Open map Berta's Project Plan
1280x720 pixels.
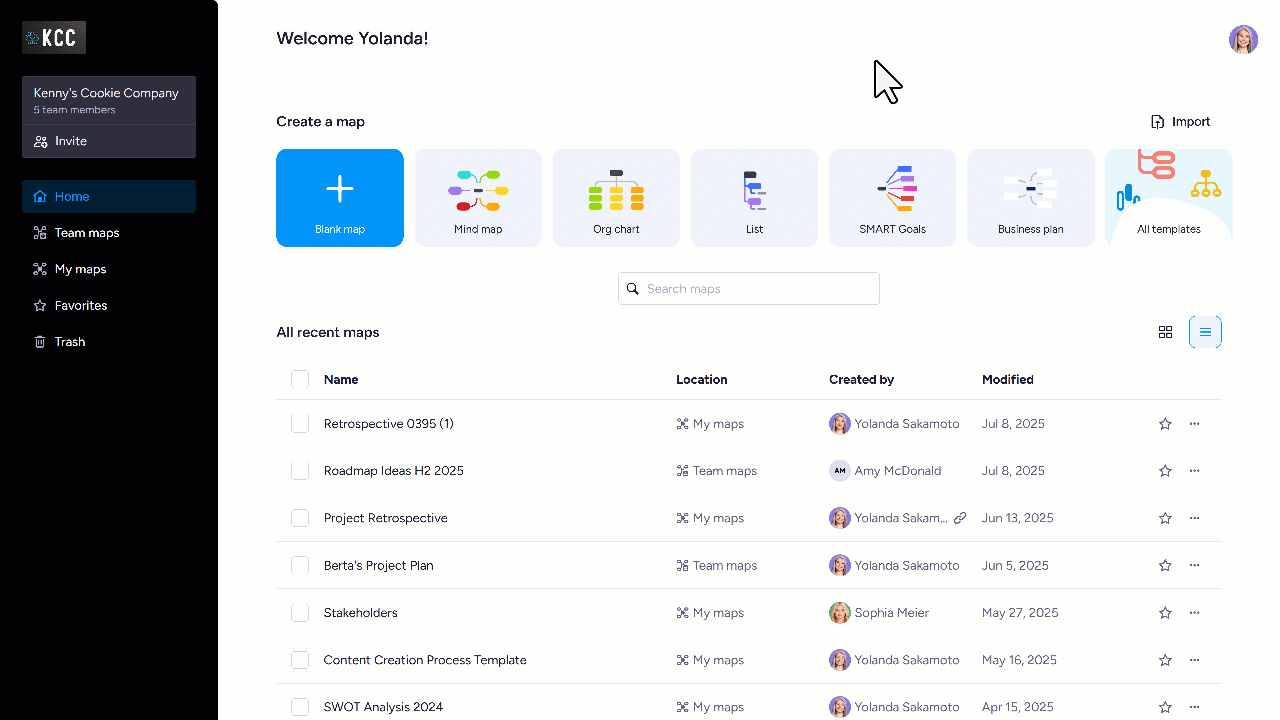[379, 566]
